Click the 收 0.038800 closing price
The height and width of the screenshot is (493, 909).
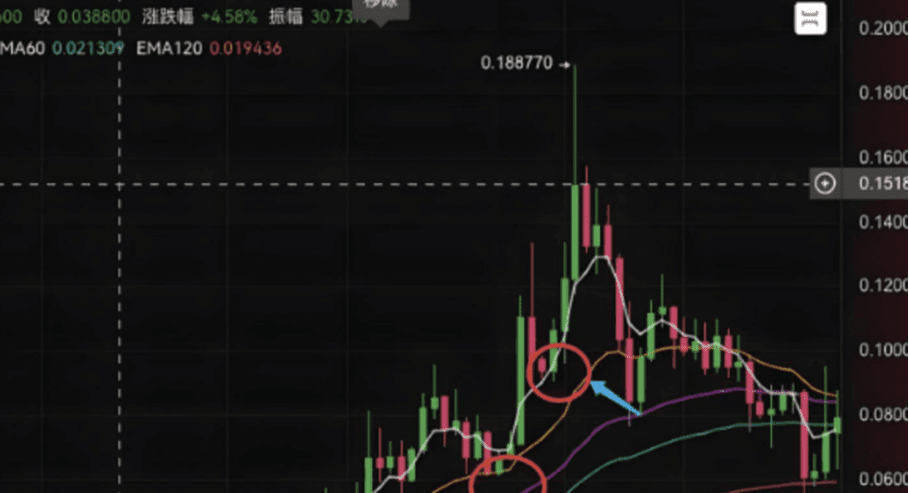point(82,17)
